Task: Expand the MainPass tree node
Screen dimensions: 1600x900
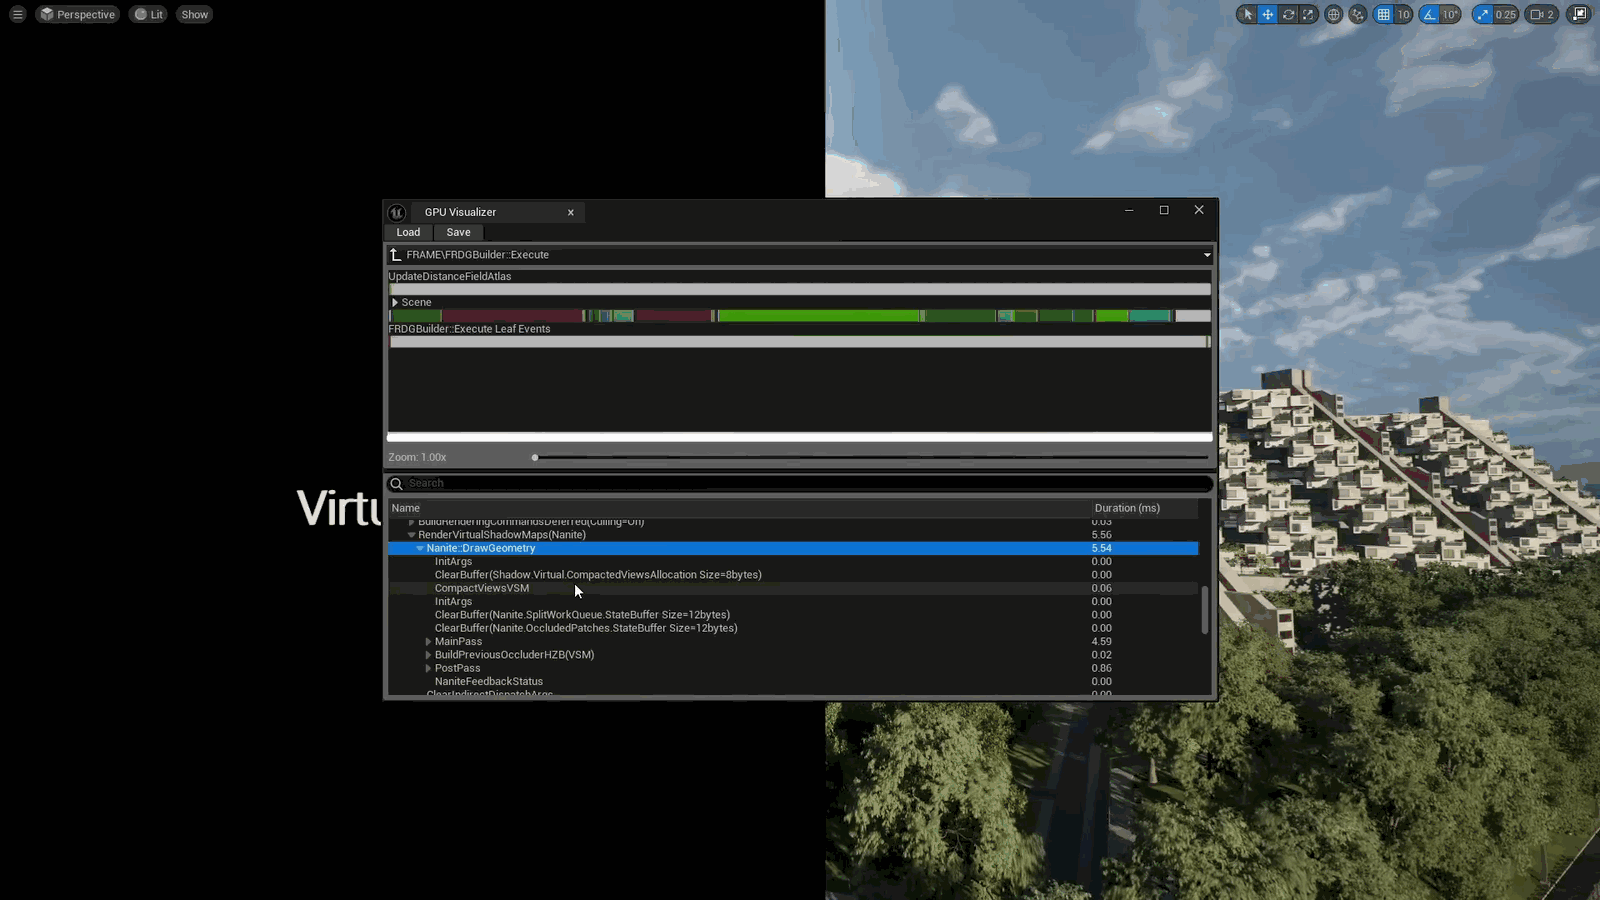Action: (x=428, y=642)
